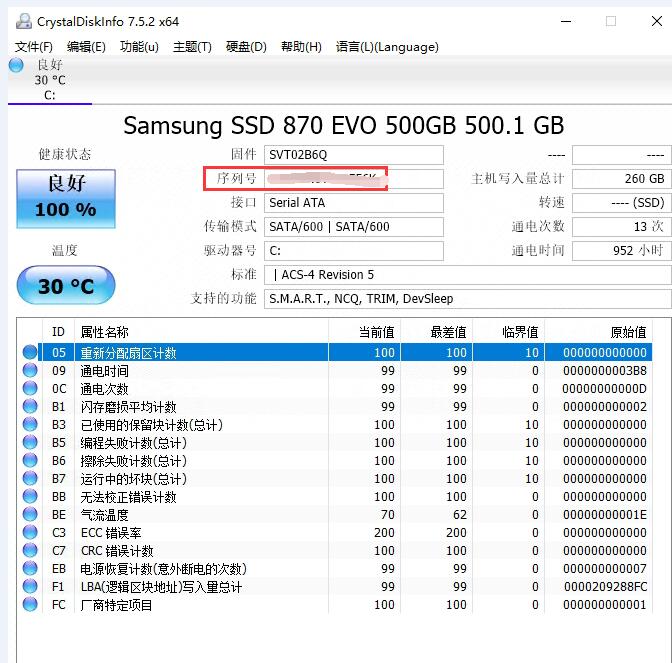Screen dimensions: 672x663
Task: Click the rotation rate value ---- (SSD)
Action: tap(621, 203)
